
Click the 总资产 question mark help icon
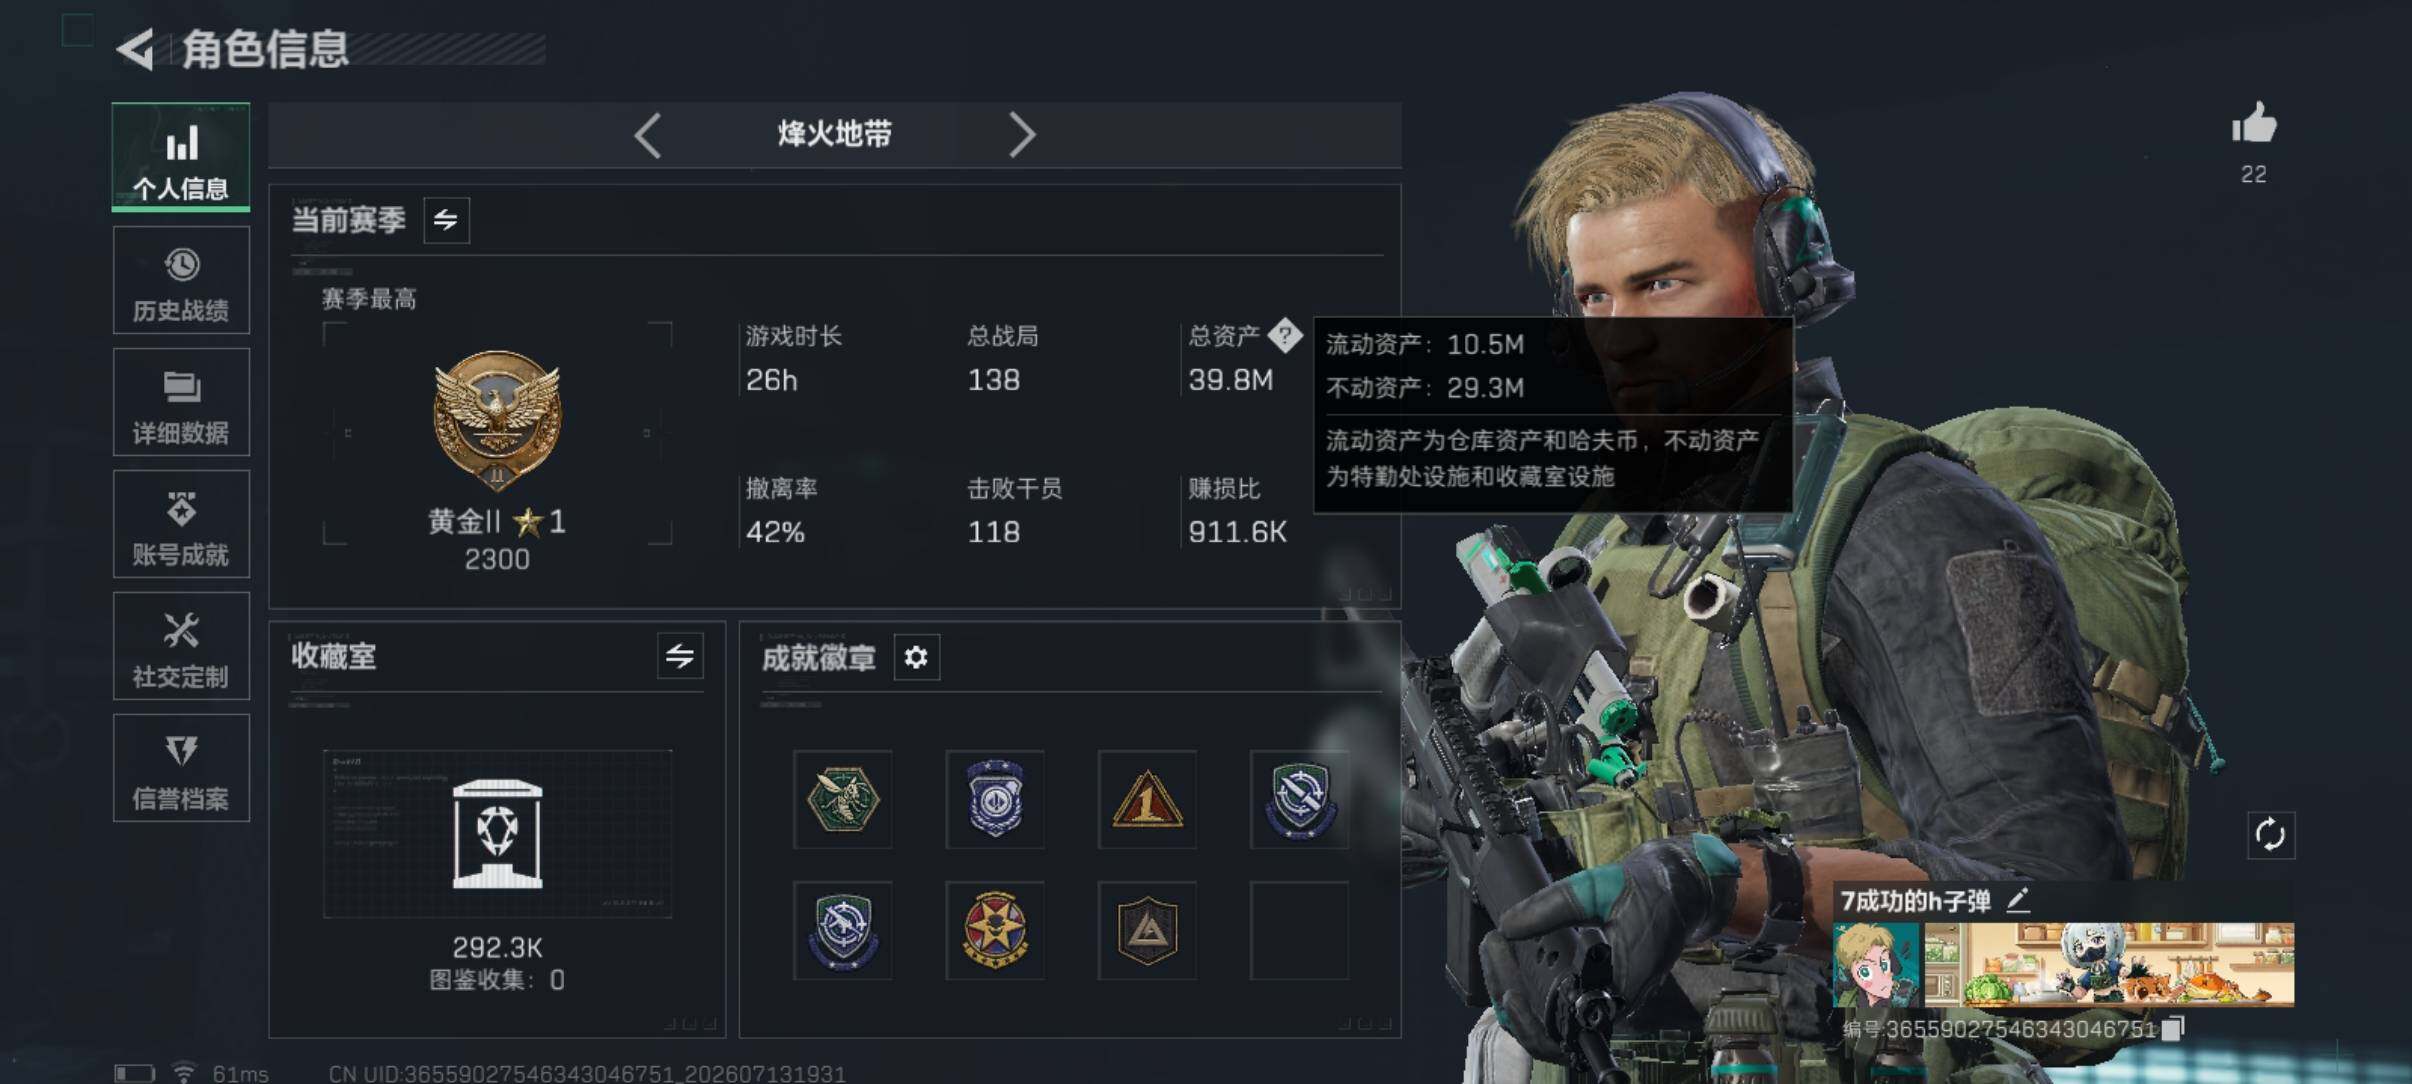[x=1285, y=335]
